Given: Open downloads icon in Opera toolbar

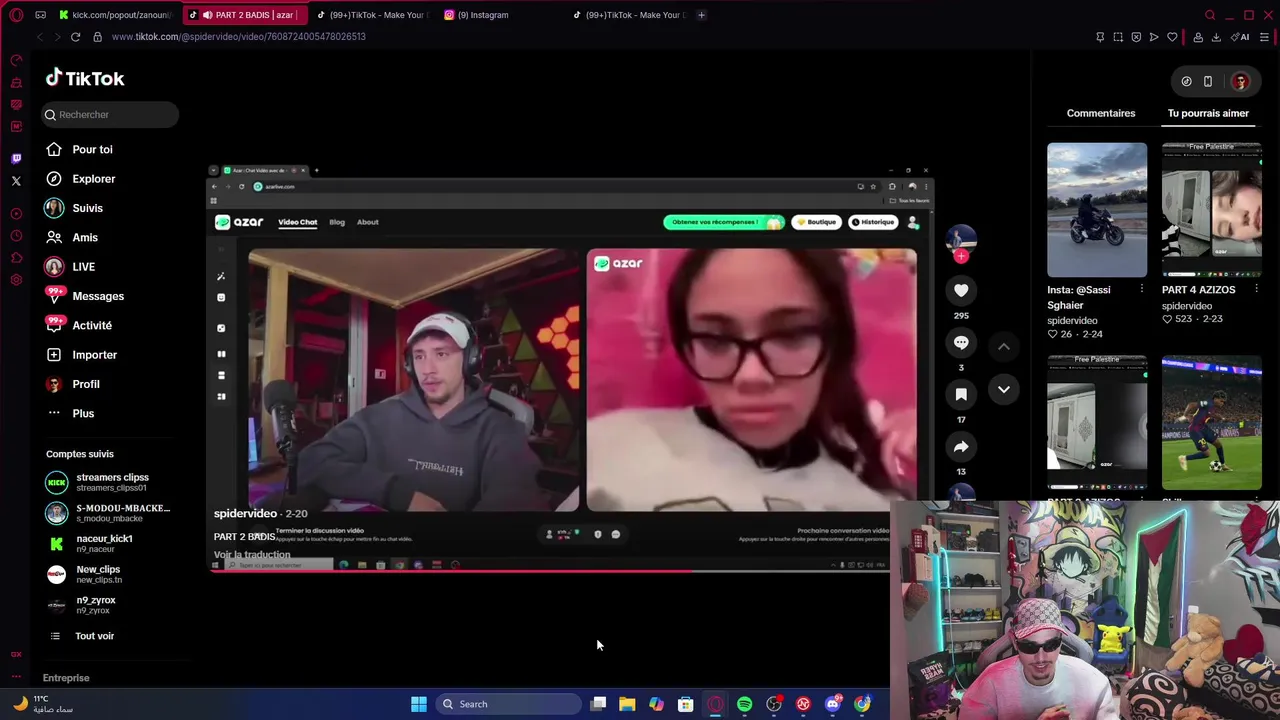Looking at the screenshot, I should 1216,37.
